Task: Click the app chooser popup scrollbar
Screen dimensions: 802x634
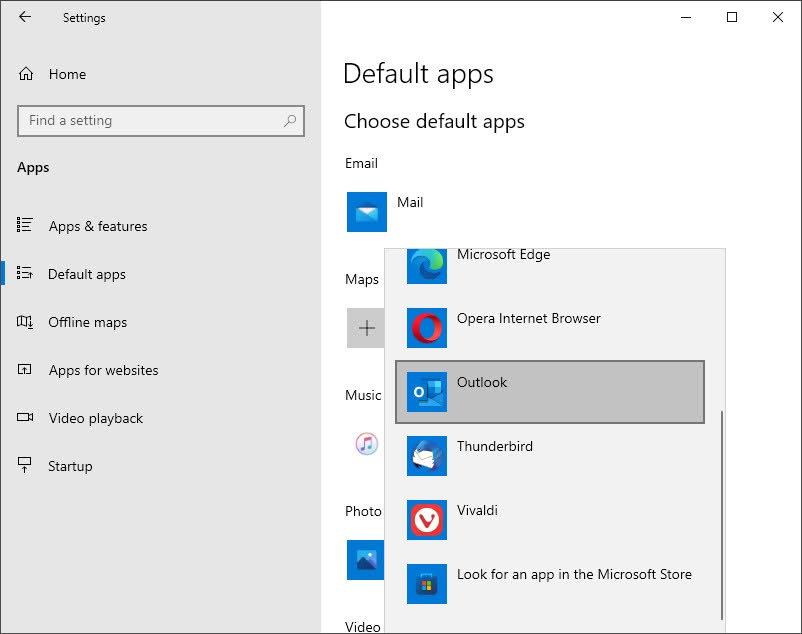Action: (x=722, y=515)
